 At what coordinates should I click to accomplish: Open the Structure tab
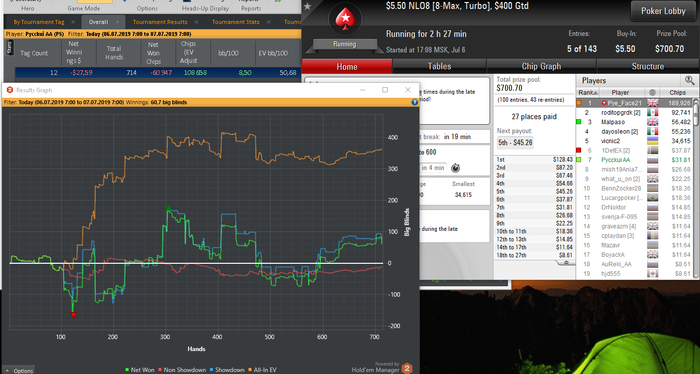(648, 66)
